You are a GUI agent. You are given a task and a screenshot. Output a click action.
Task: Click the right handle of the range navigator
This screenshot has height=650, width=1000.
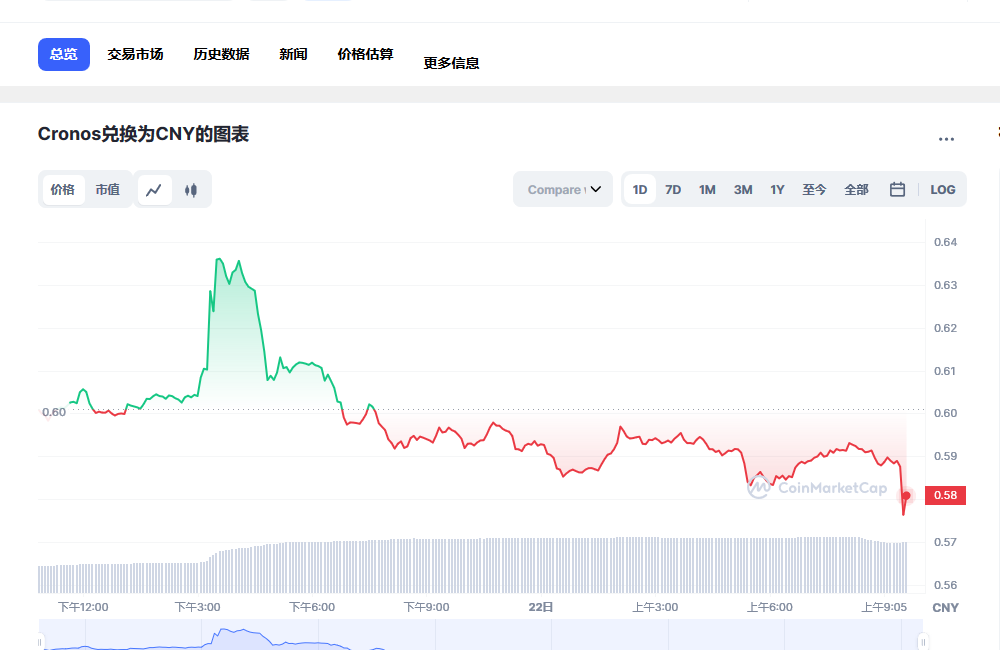[923, 641]
